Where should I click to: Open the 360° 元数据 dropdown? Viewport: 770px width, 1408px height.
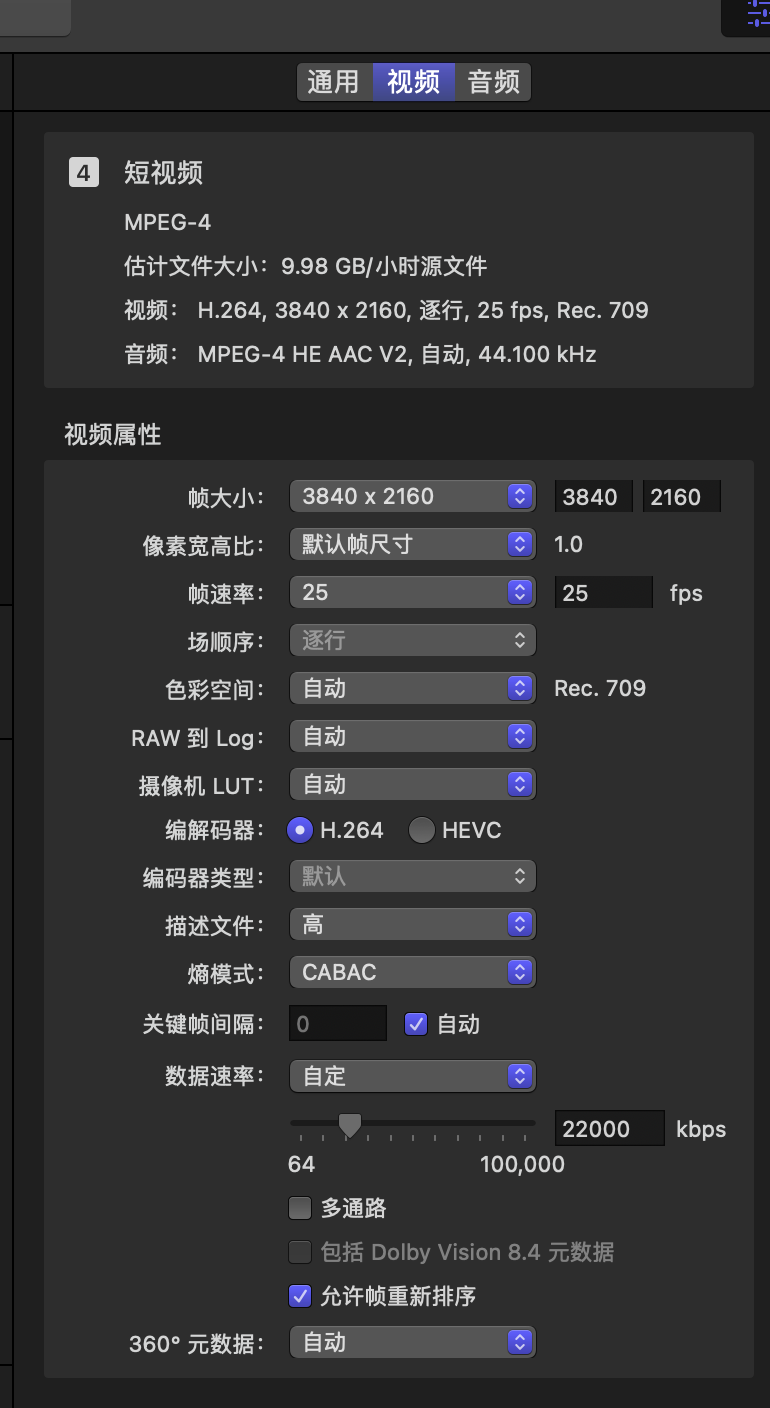point(412,1342)
